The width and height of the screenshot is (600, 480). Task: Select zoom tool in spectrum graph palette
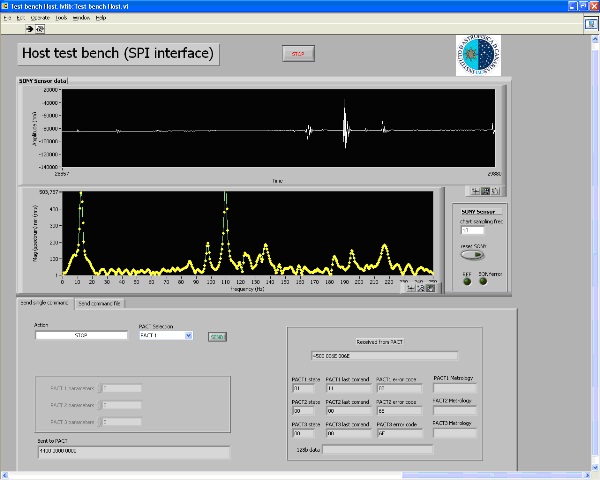(421, 287)
